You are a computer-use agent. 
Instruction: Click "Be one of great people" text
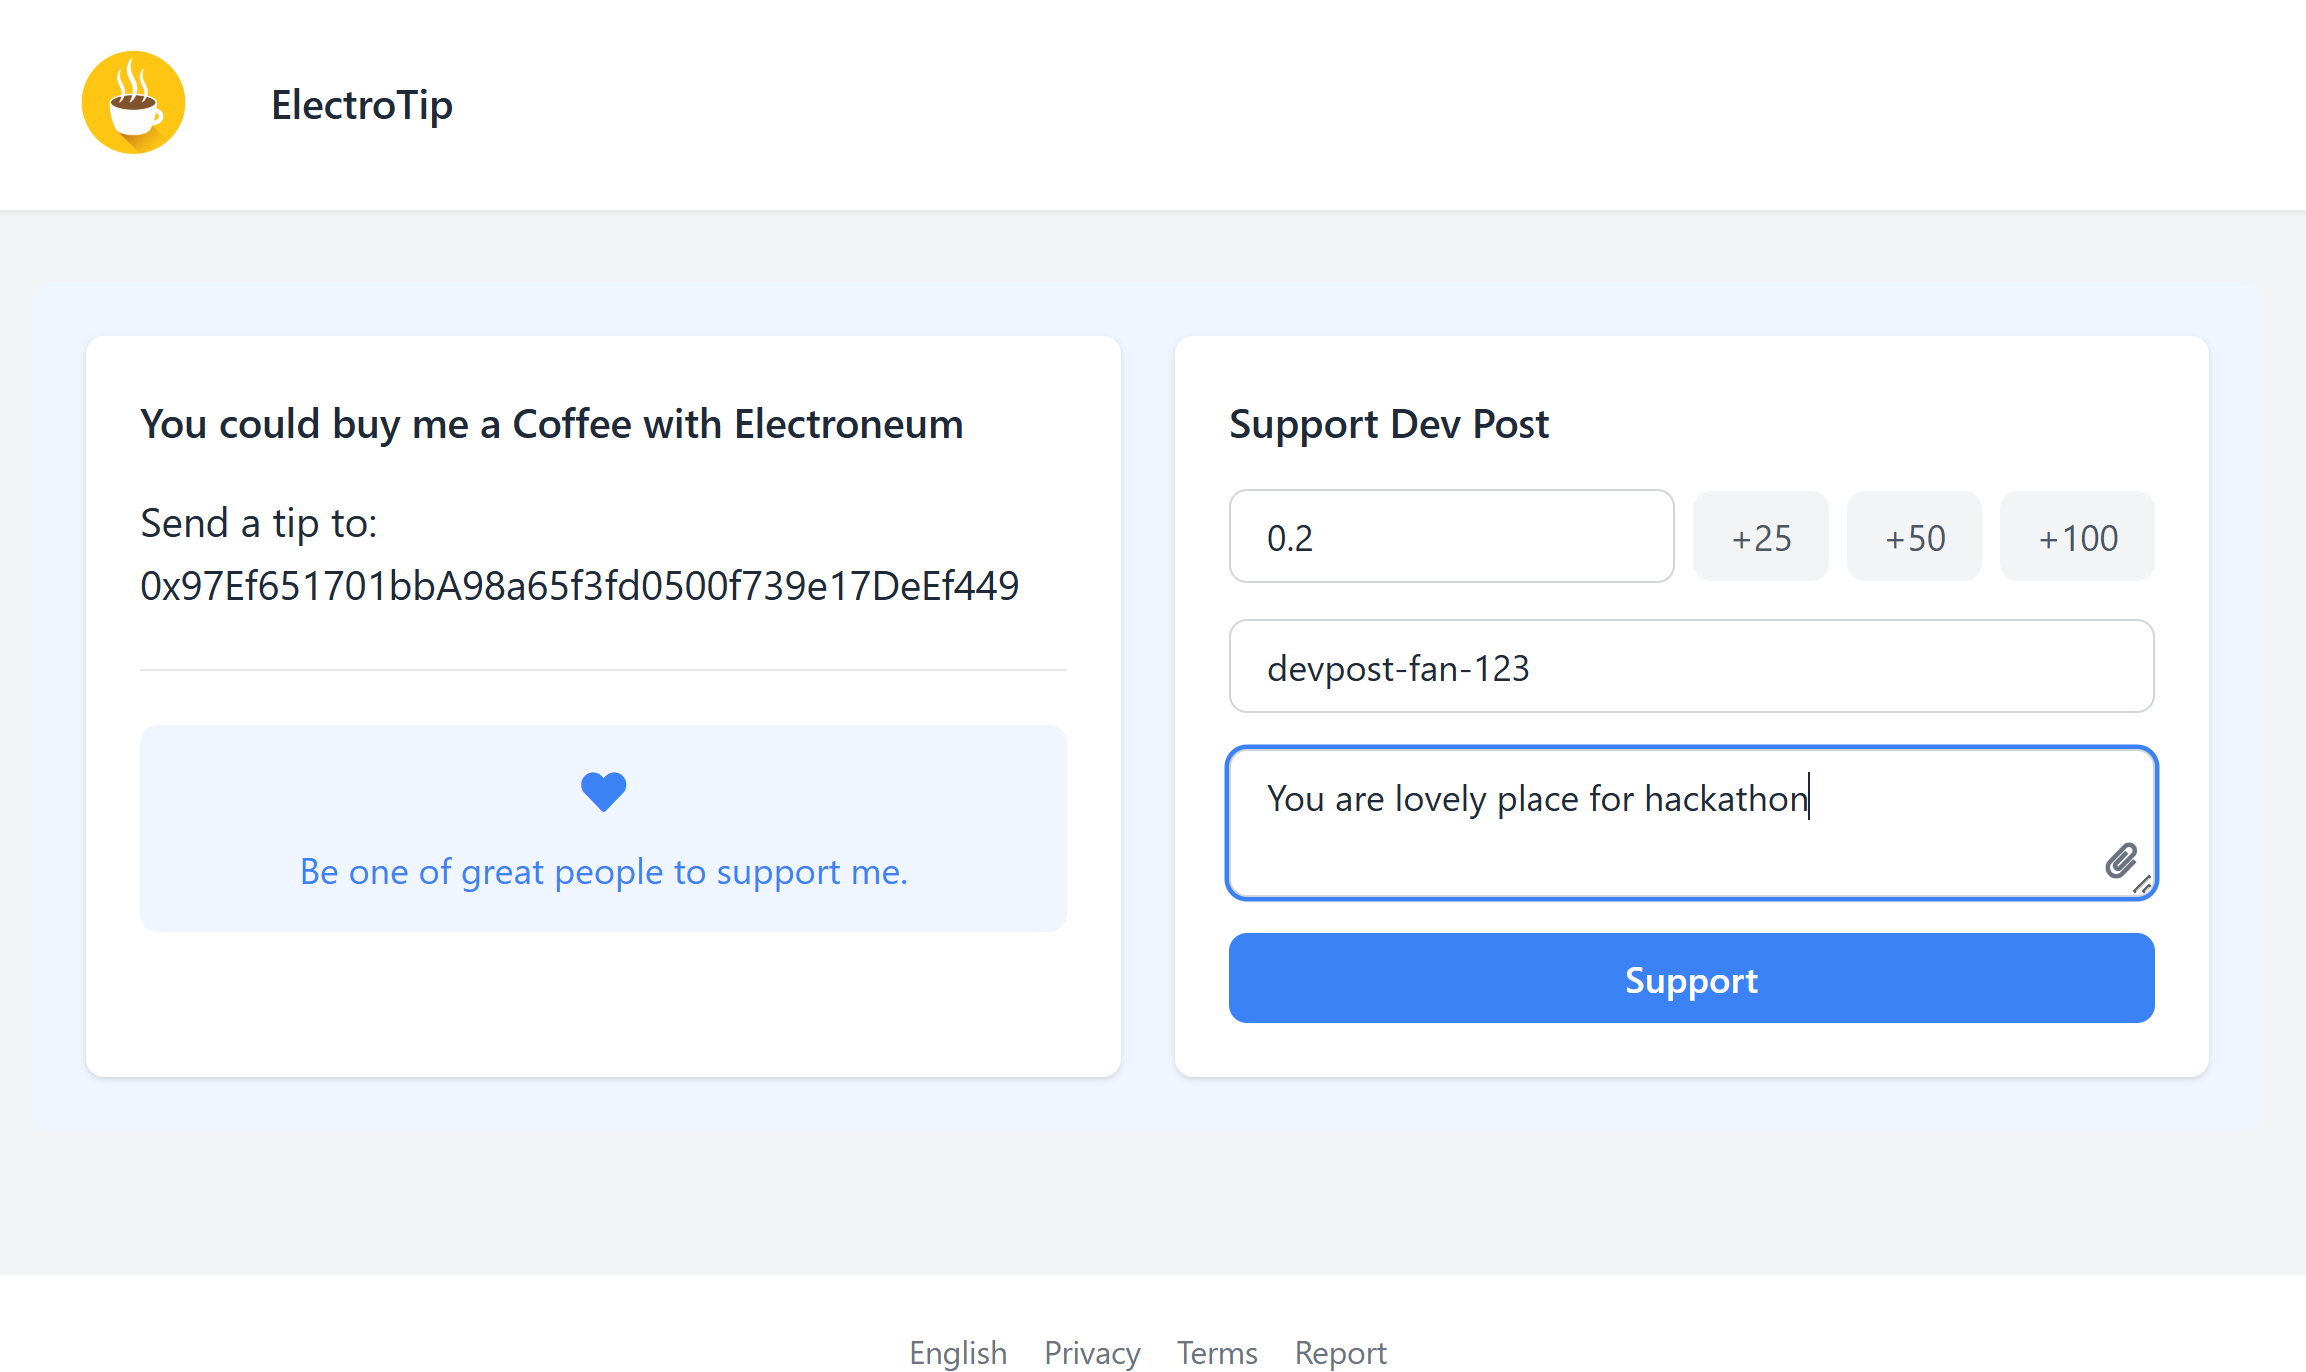(x=603, y=872)
